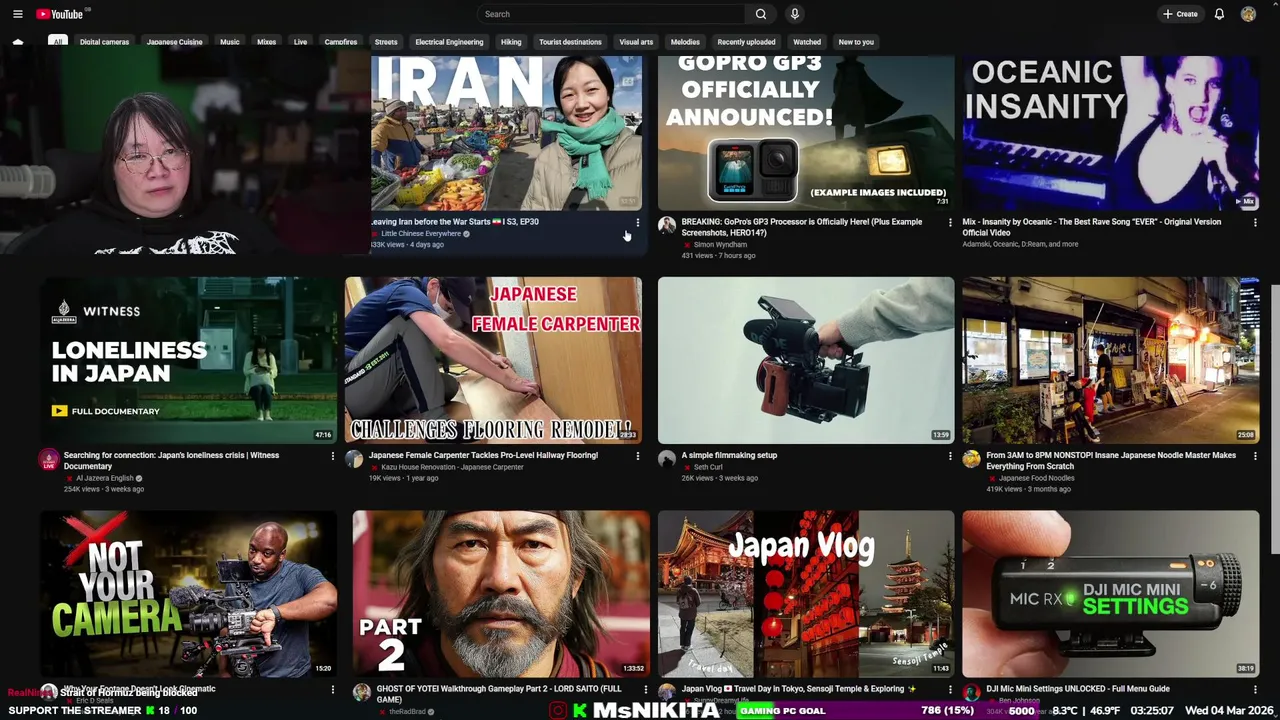
Task: Open the hamburger guide menu
Action: [x=17, y=14]
